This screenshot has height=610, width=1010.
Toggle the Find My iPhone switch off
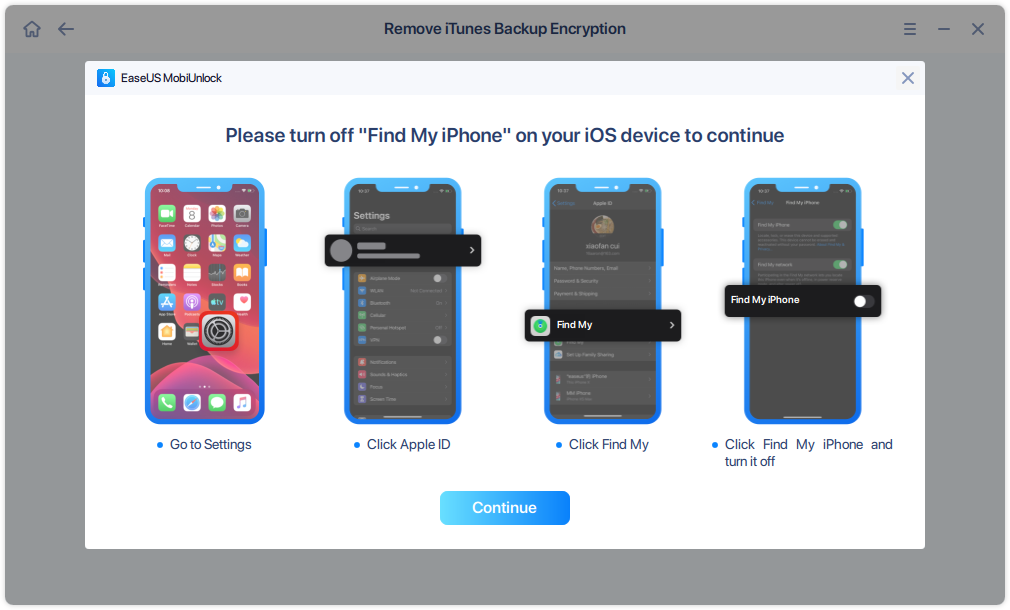863,301
